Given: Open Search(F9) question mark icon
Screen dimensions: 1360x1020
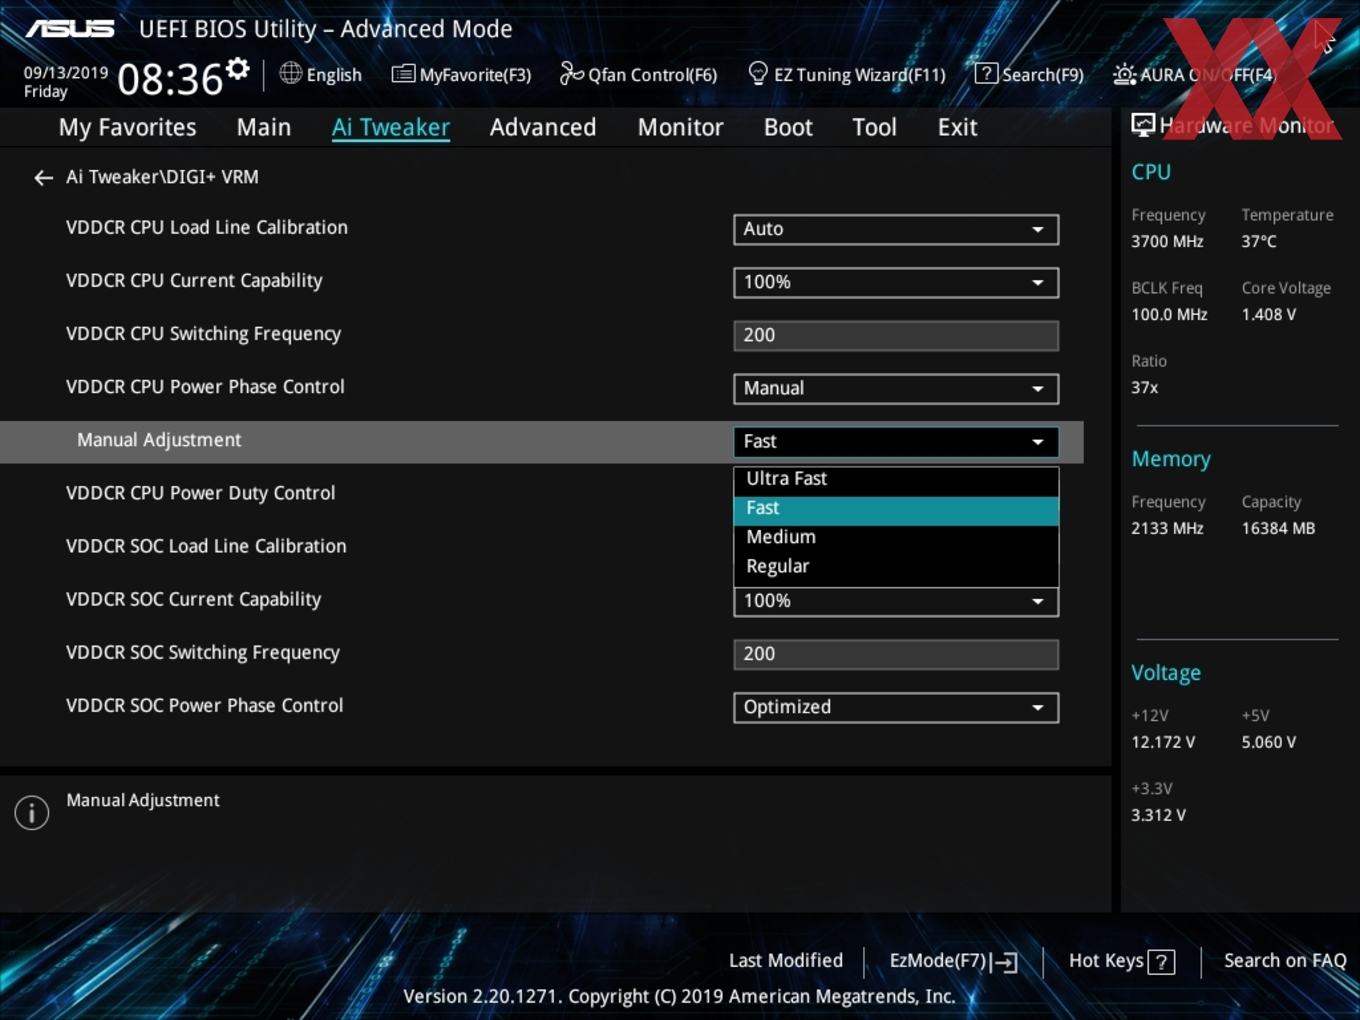Looking at the screenshot, I should pyautogui.click(x=986, y=73).
